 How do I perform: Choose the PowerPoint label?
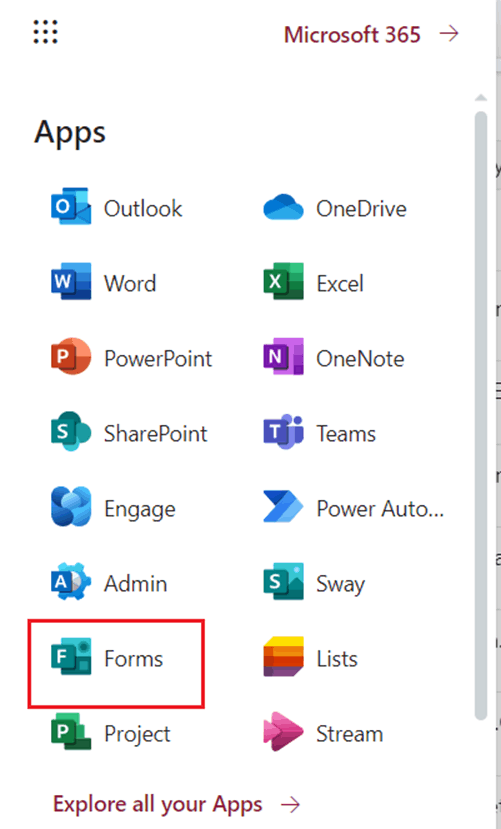[x=157, y=358]
